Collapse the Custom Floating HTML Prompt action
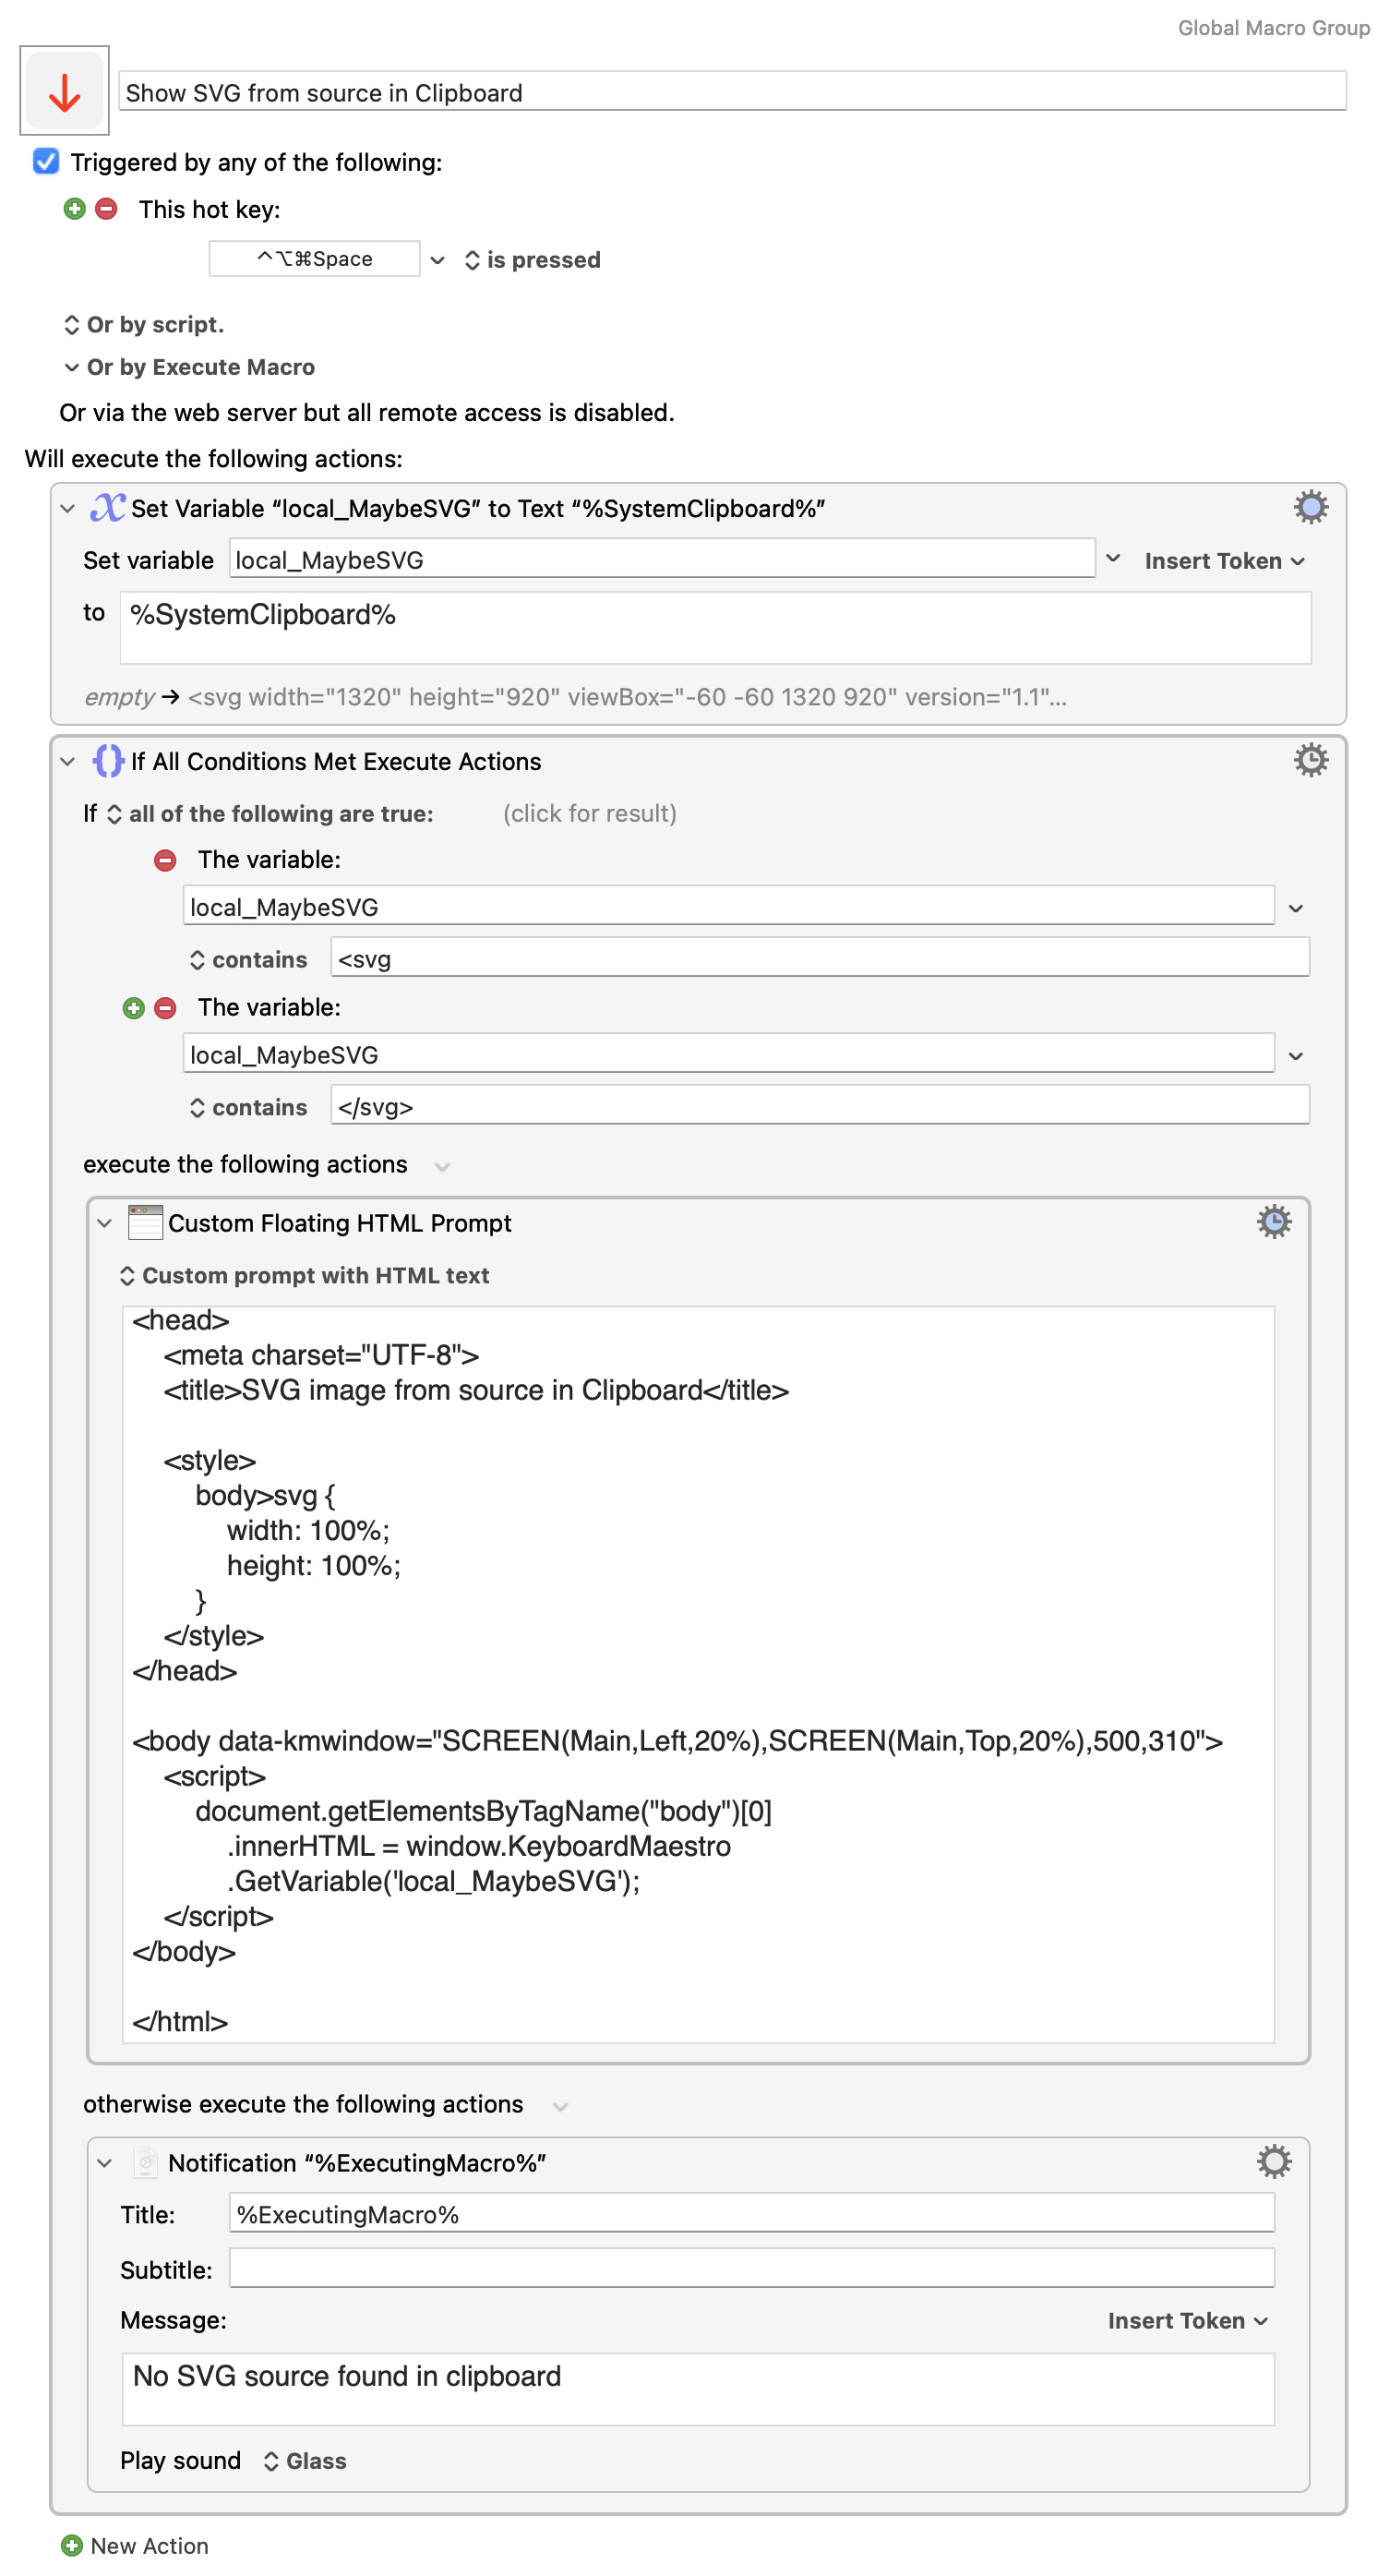 (x=105, y=1223)
